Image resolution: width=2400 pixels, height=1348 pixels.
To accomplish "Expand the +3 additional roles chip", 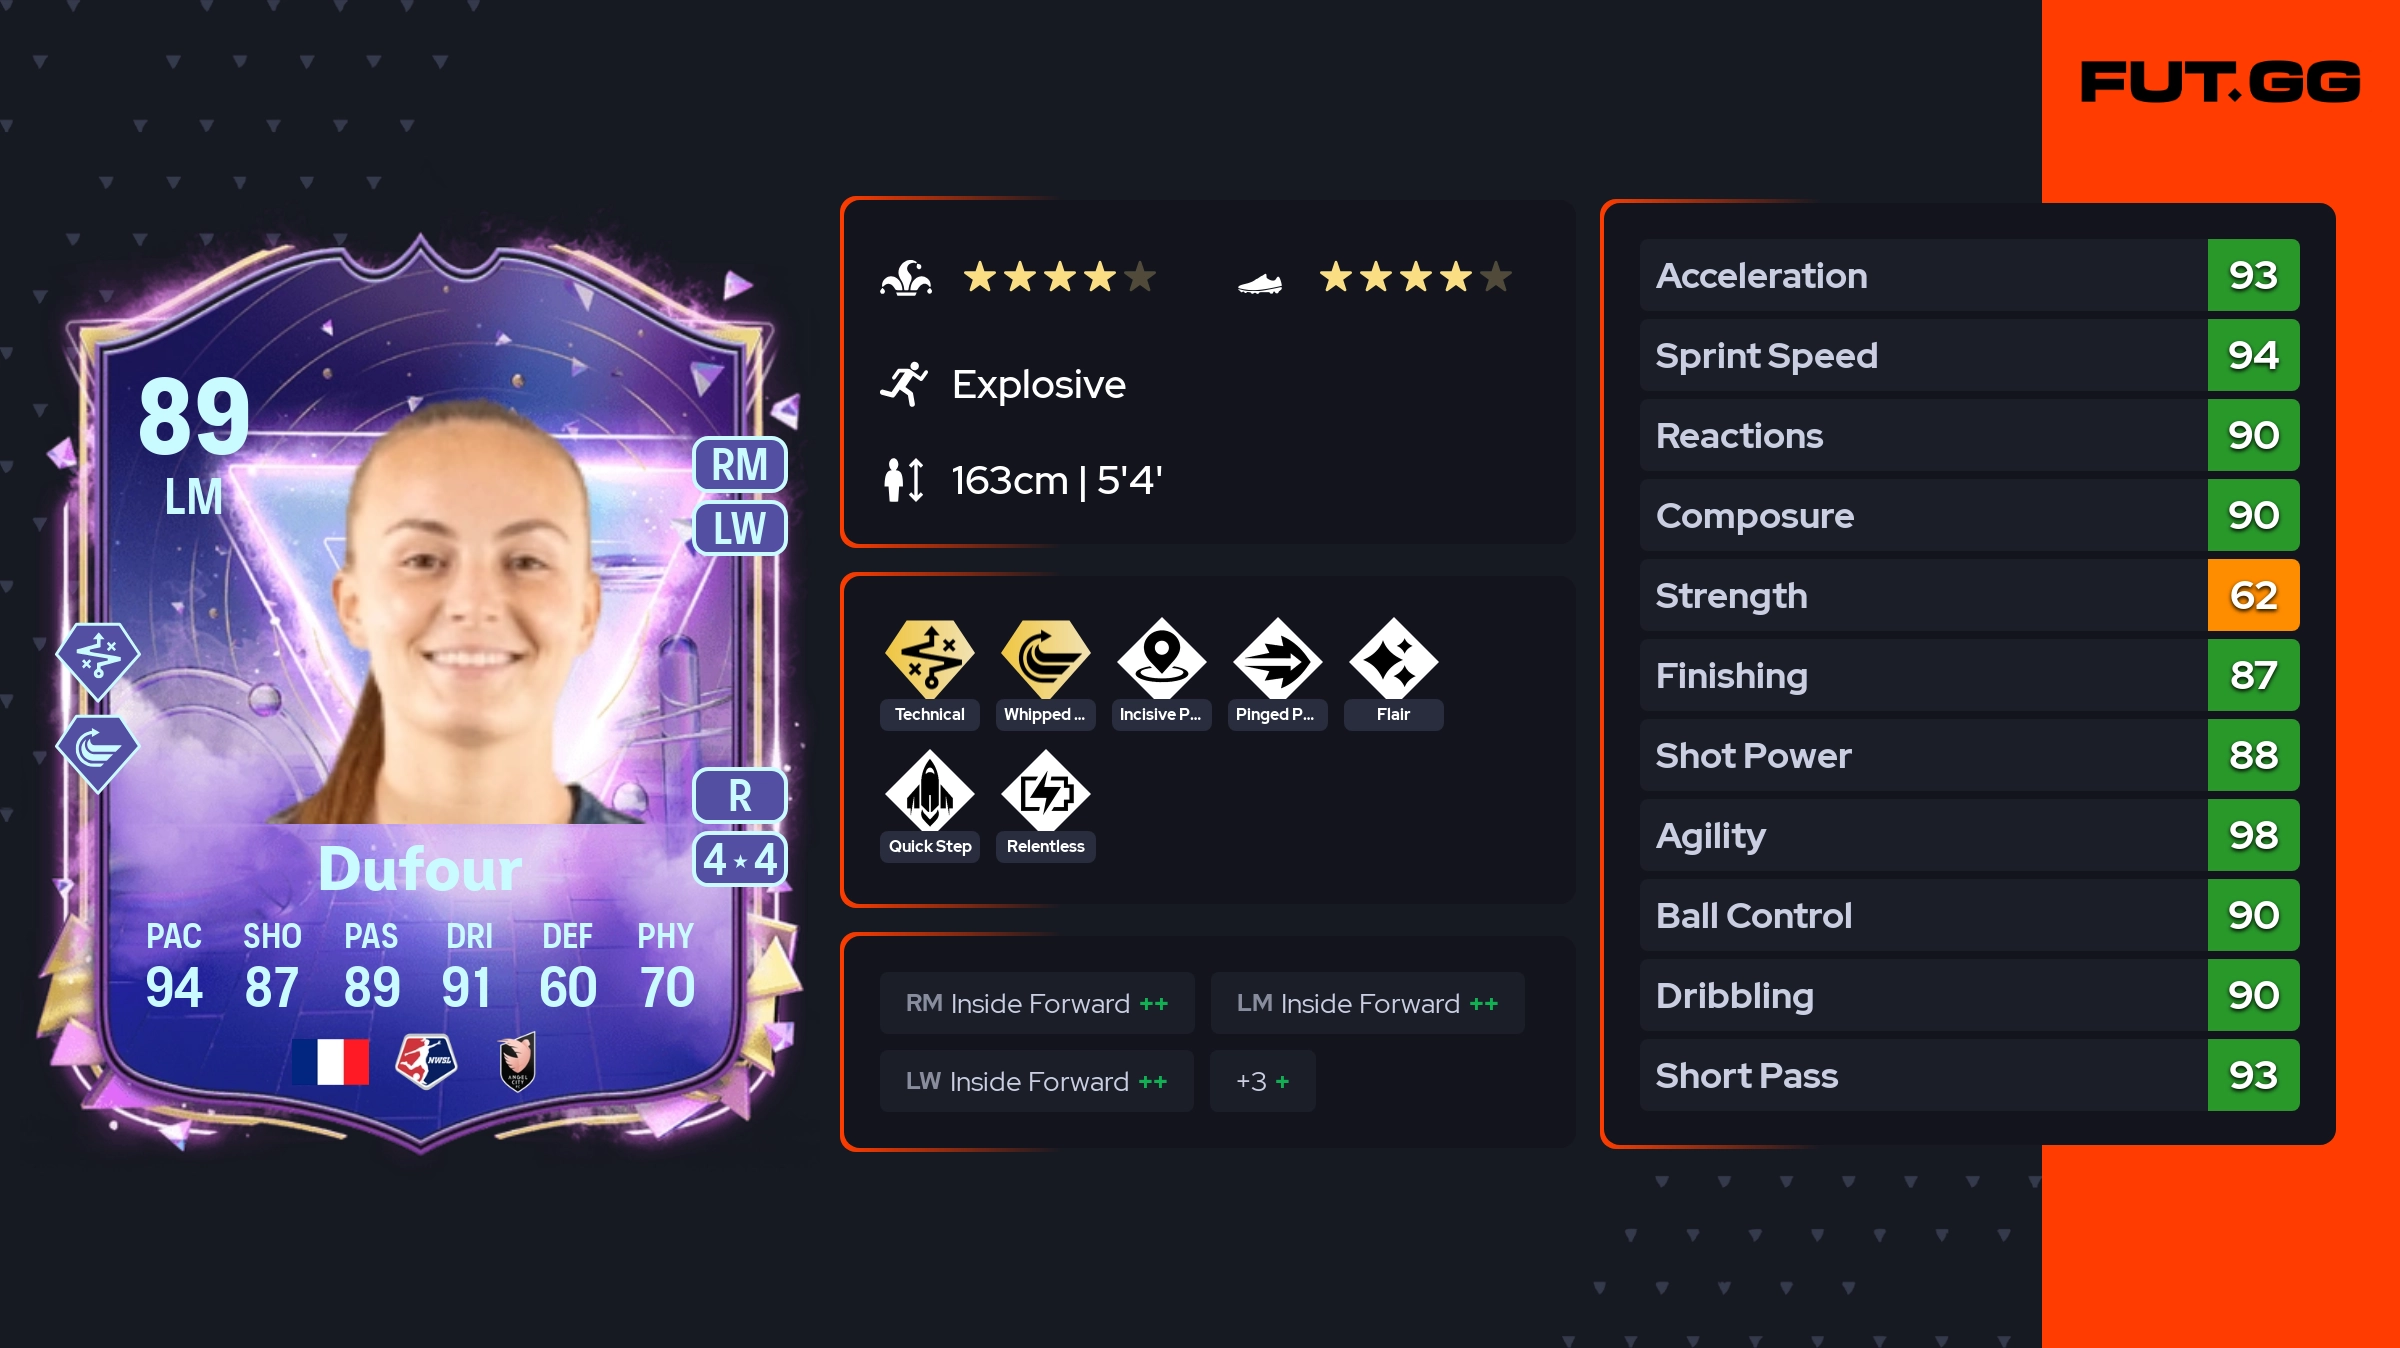I will pyautogui.click(x=1262, y=1081).
